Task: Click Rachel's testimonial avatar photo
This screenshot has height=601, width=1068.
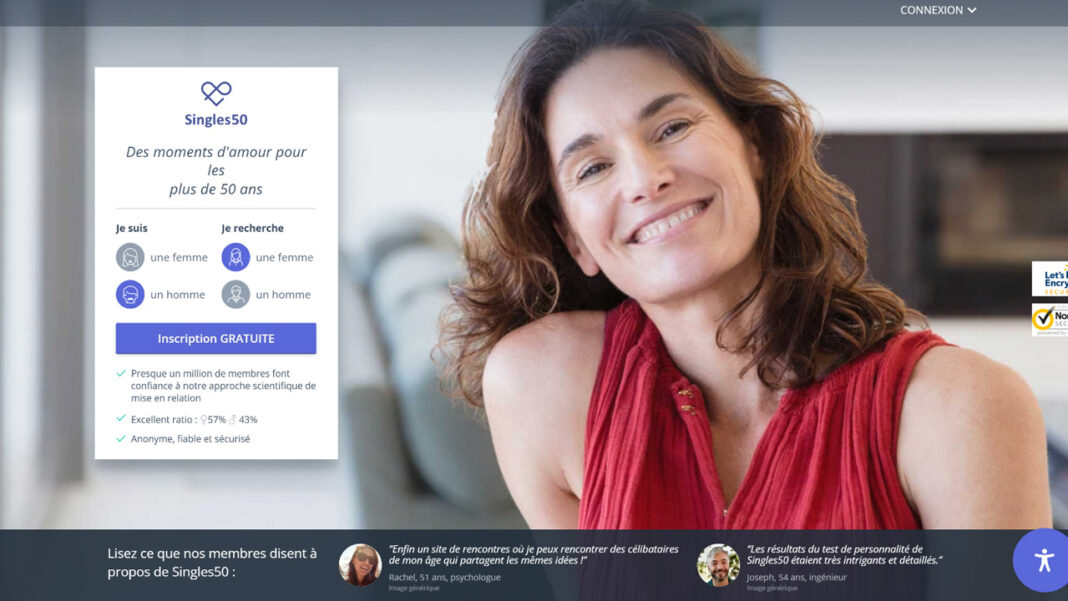Action: [x=360, y=565]
